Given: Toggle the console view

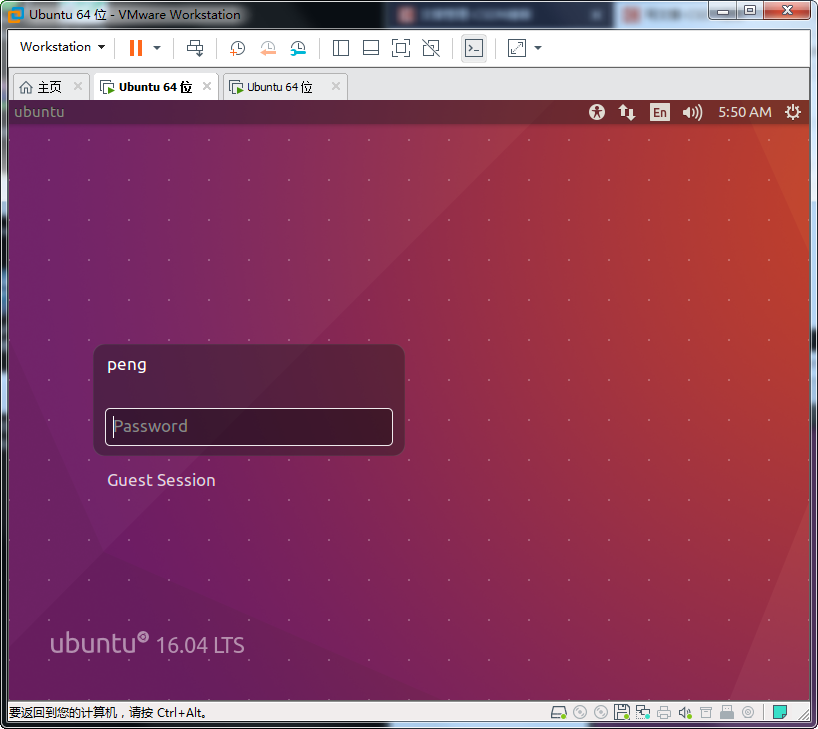Looking at the screenshot, I should 473,48.
